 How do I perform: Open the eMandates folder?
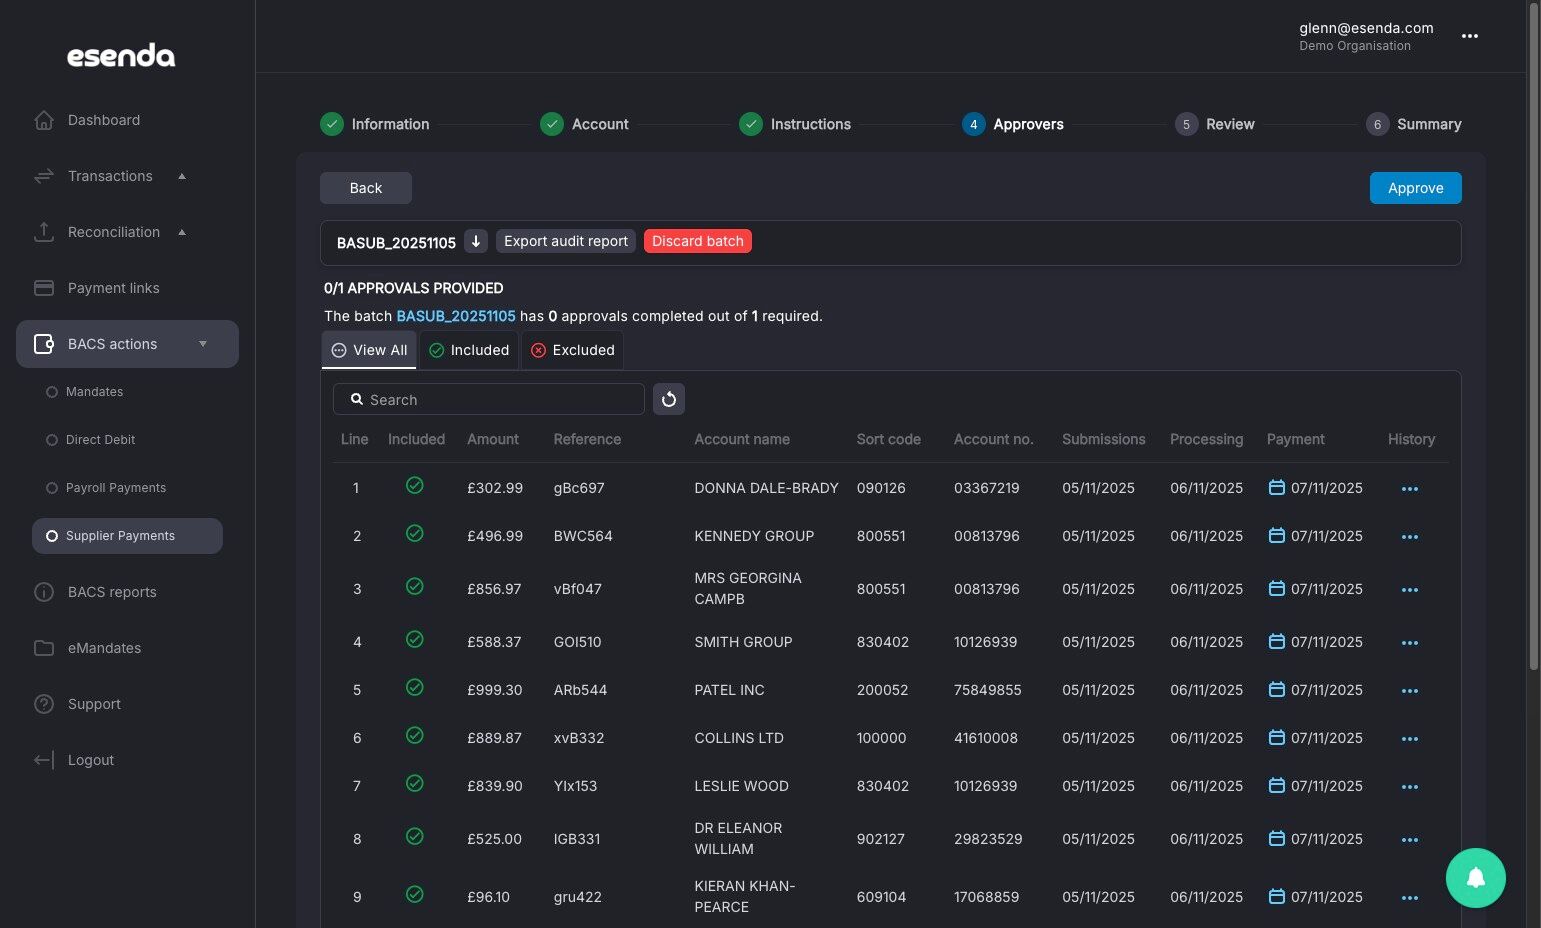tap(104, 648)
